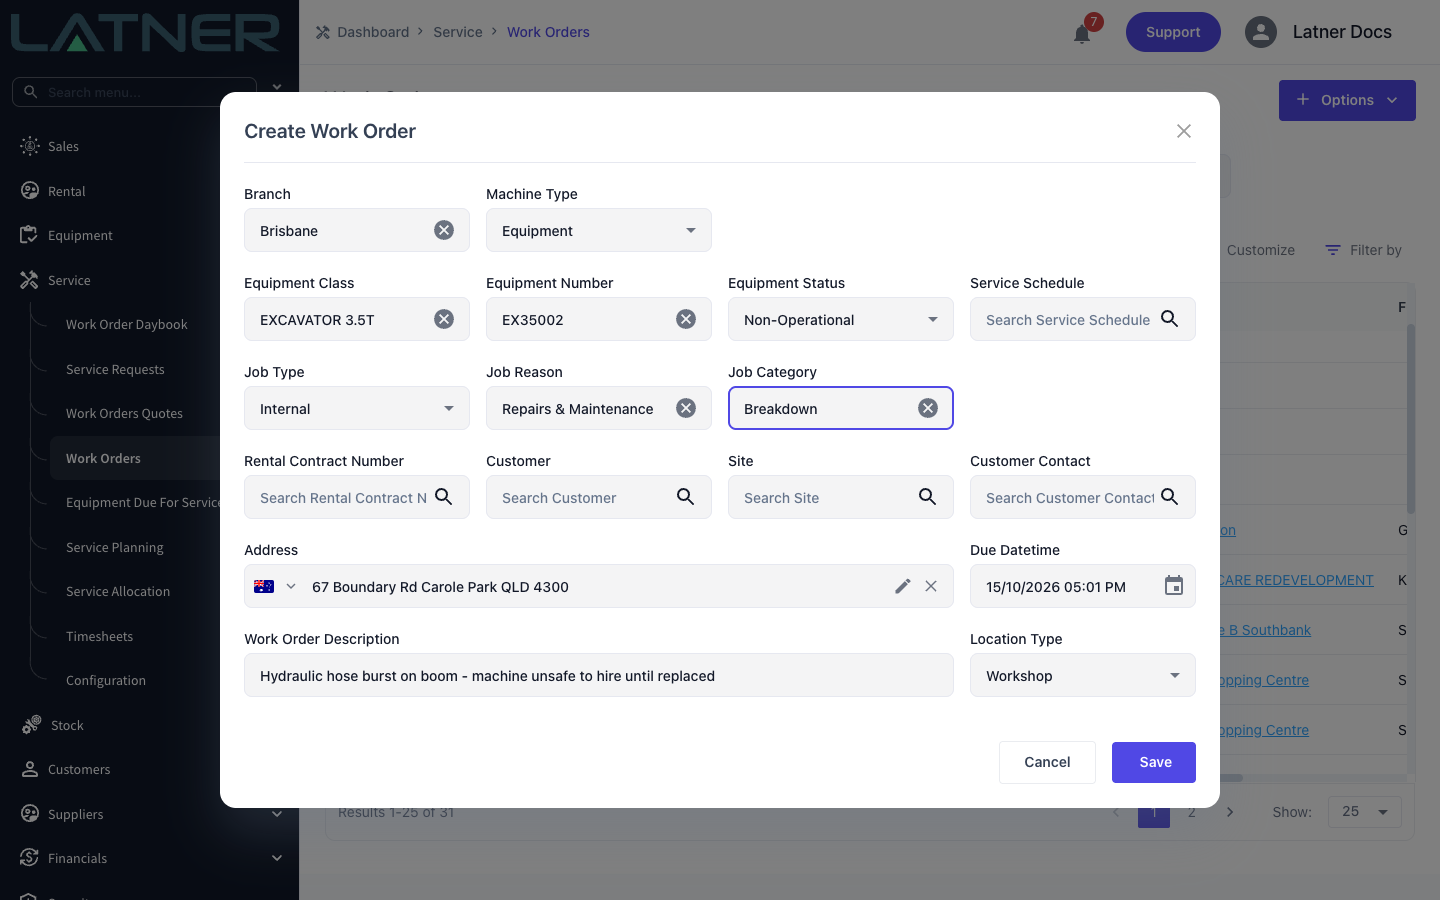Open the Due Datetime calendar picker
Image resolution: width=1440 pixels, height=900 pixels.
coord(1174,586)
